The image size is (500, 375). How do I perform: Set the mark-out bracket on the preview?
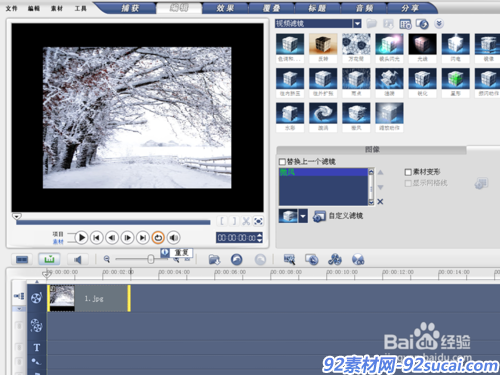[x=234, y=221]
